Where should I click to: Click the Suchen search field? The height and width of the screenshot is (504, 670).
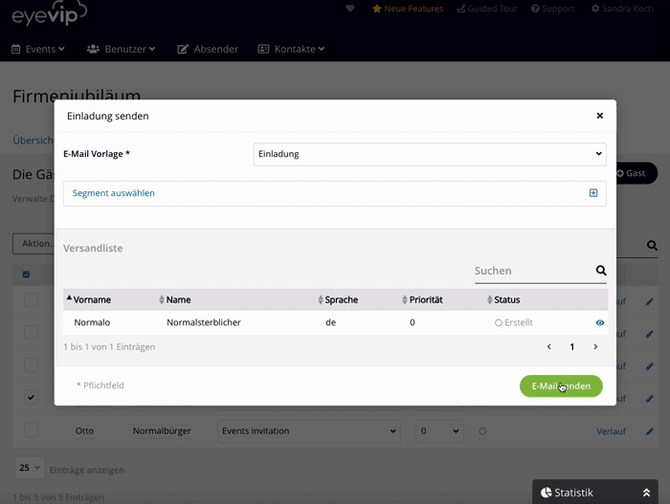(x=532, y=270)
